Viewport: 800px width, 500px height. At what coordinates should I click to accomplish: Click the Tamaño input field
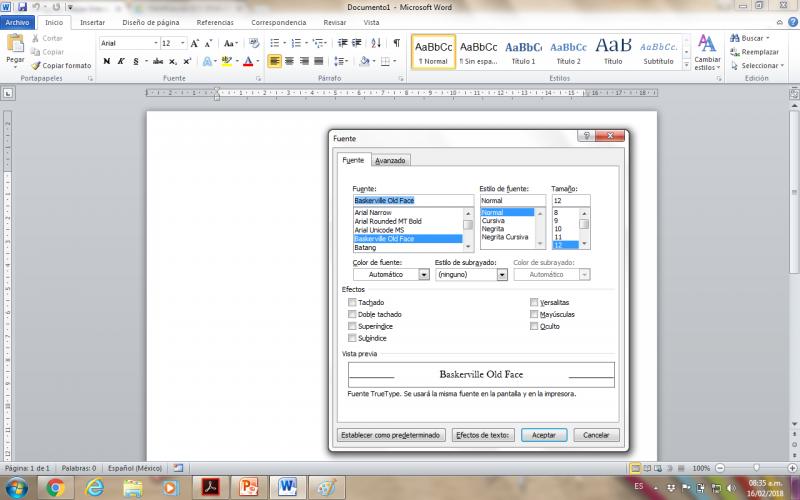point(570,201)
